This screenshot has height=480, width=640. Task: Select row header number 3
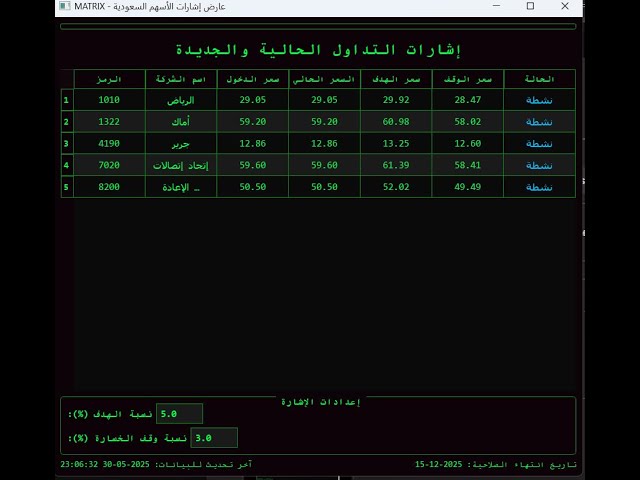pos(67,143)
